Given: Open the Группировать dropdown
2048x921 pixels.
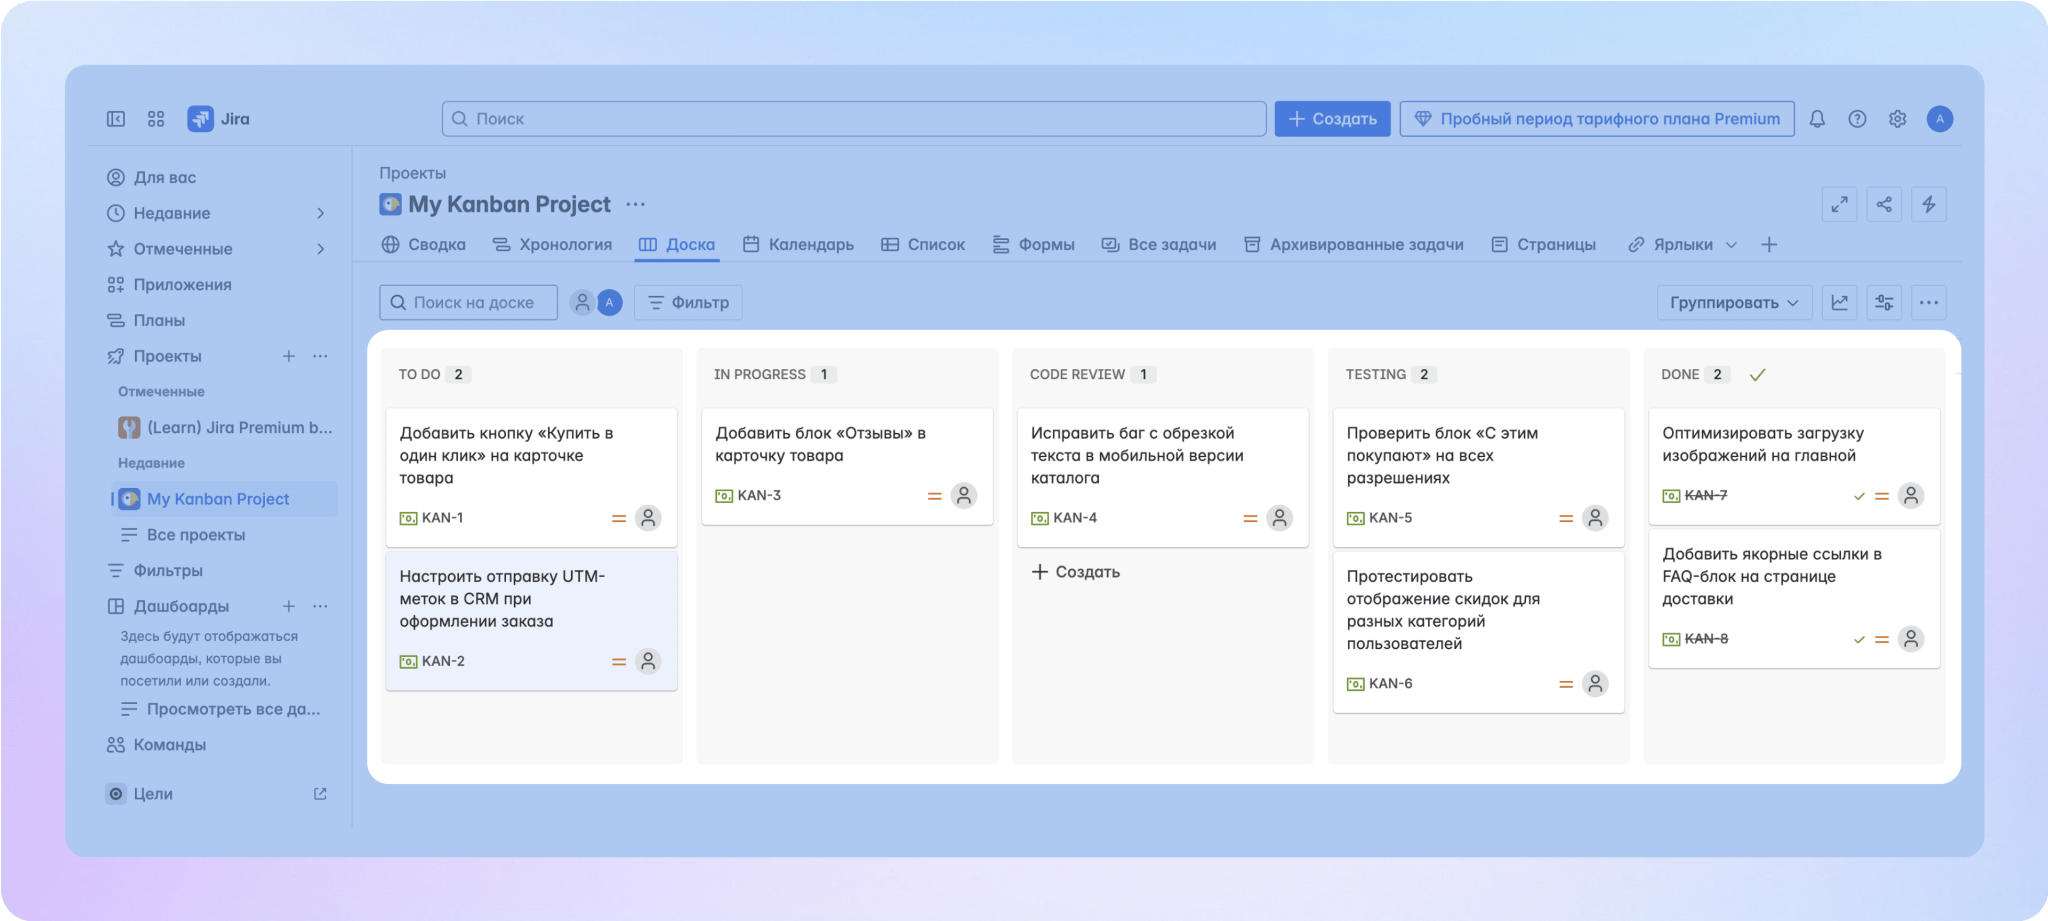Looking at the screenshot, I should pyautogui.click(x=1733, y=303).
